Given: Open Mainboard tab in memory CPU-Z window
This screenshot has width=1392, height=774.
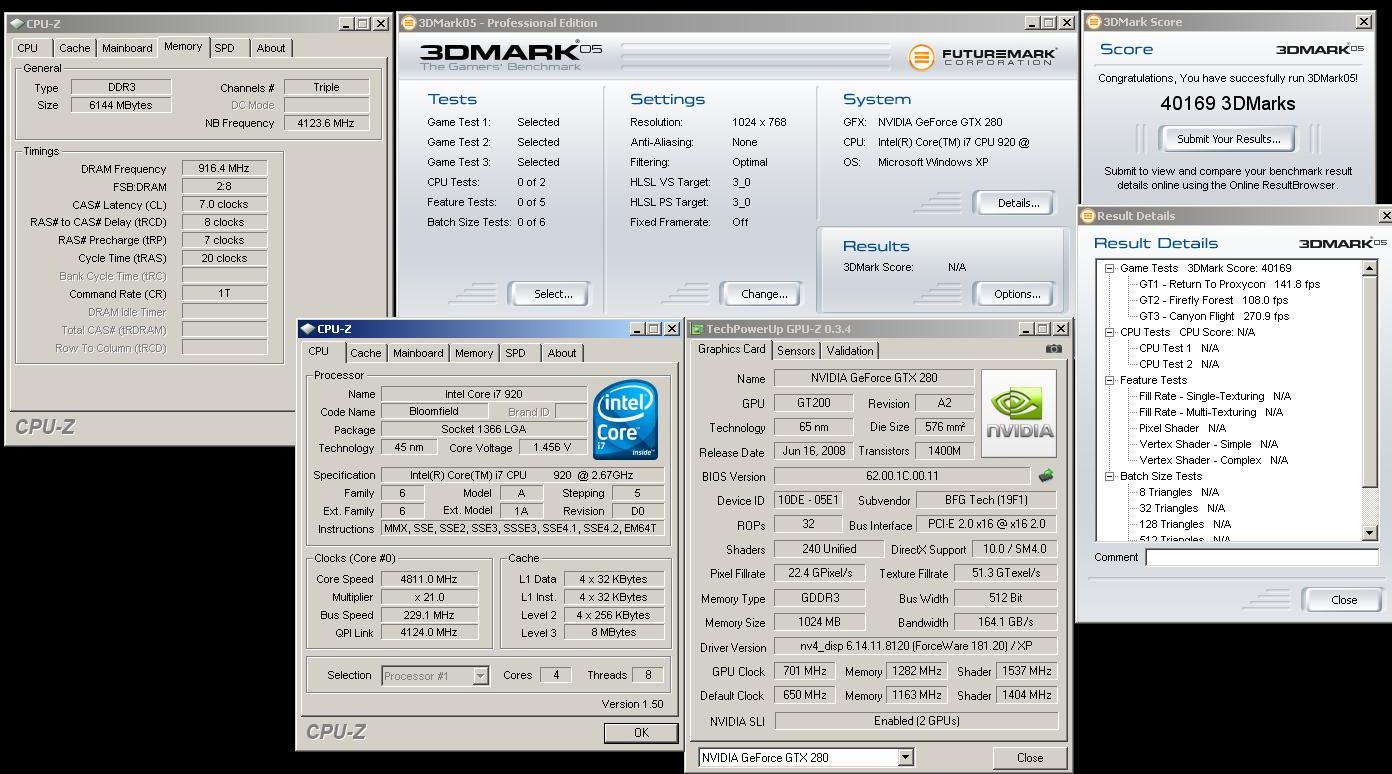Looking at the screenshot, I should 127,48.
